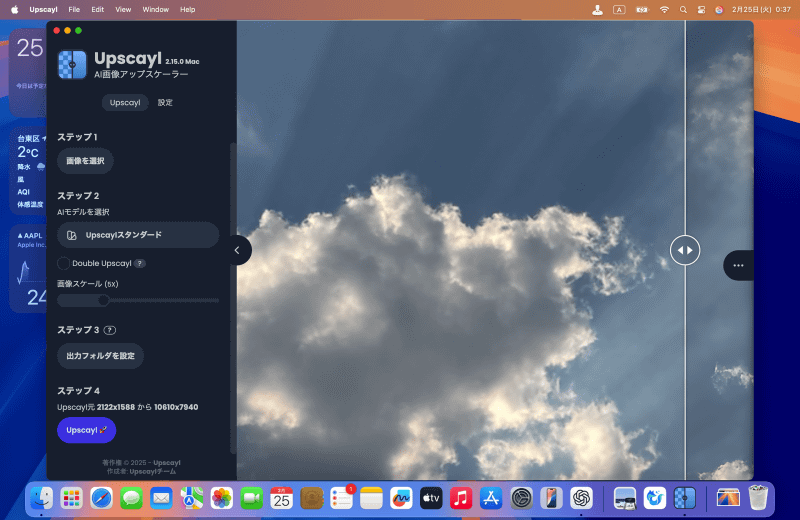
Task: Open Freeform from the Dock
Action: pyautogui.click(x=401, y=498)
